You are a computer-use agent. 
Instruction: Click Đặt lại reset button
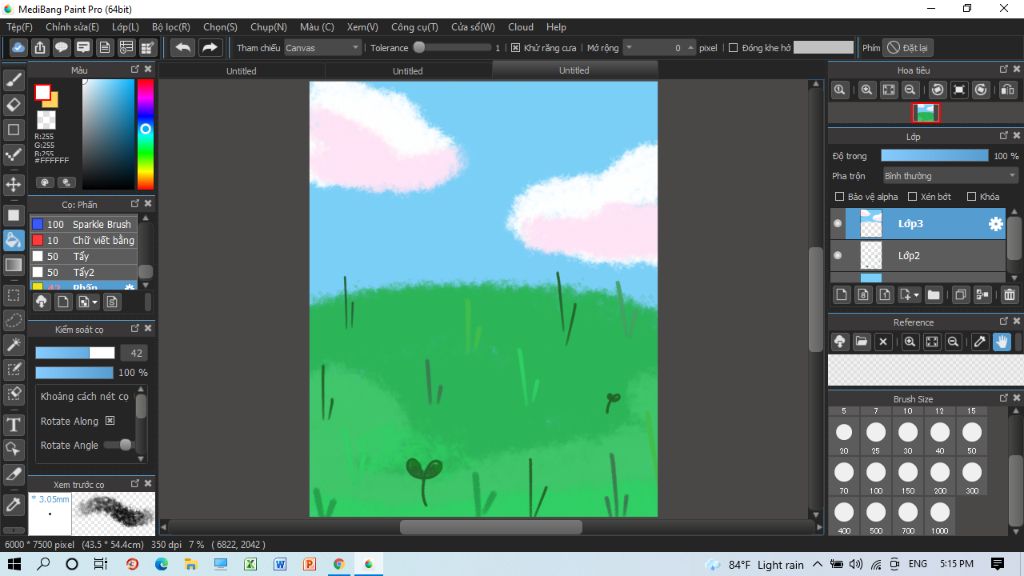click(x=908, y=48)
